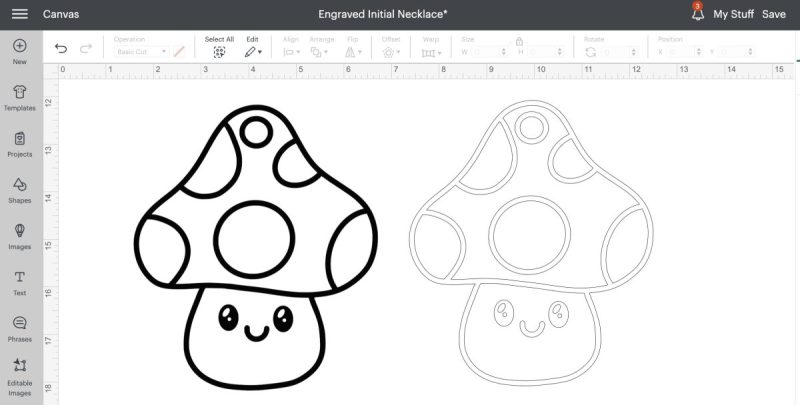
Task: Click the Rotate icon
Action: [591, 52]
